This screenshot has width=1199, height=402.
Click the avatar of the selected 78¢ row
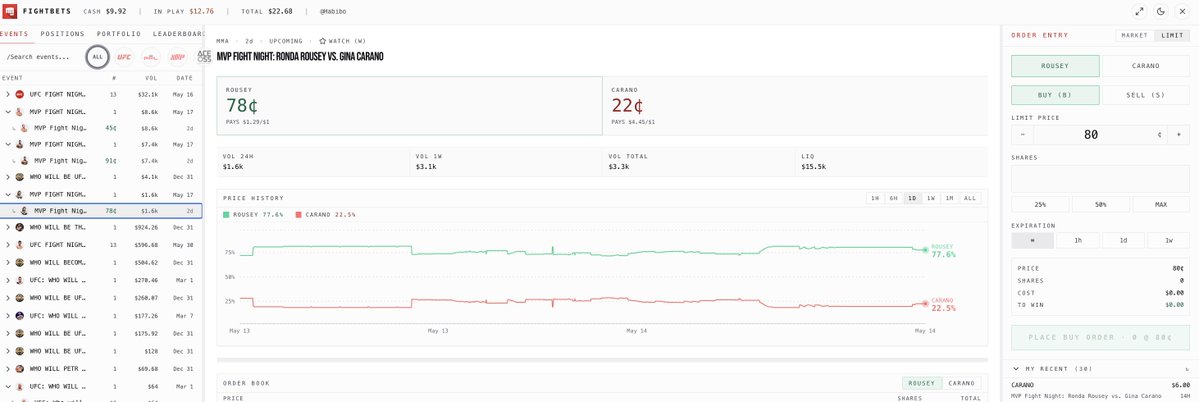coord(24,211)
